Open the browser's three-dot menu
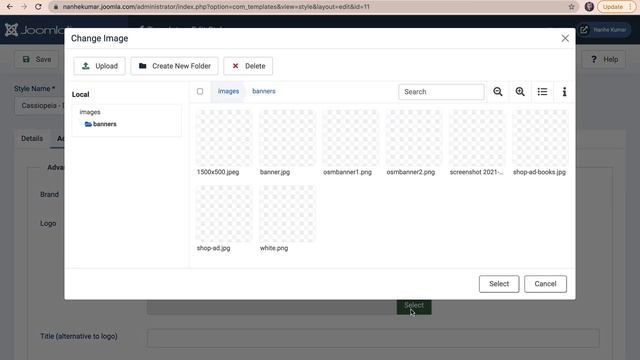 630,7
